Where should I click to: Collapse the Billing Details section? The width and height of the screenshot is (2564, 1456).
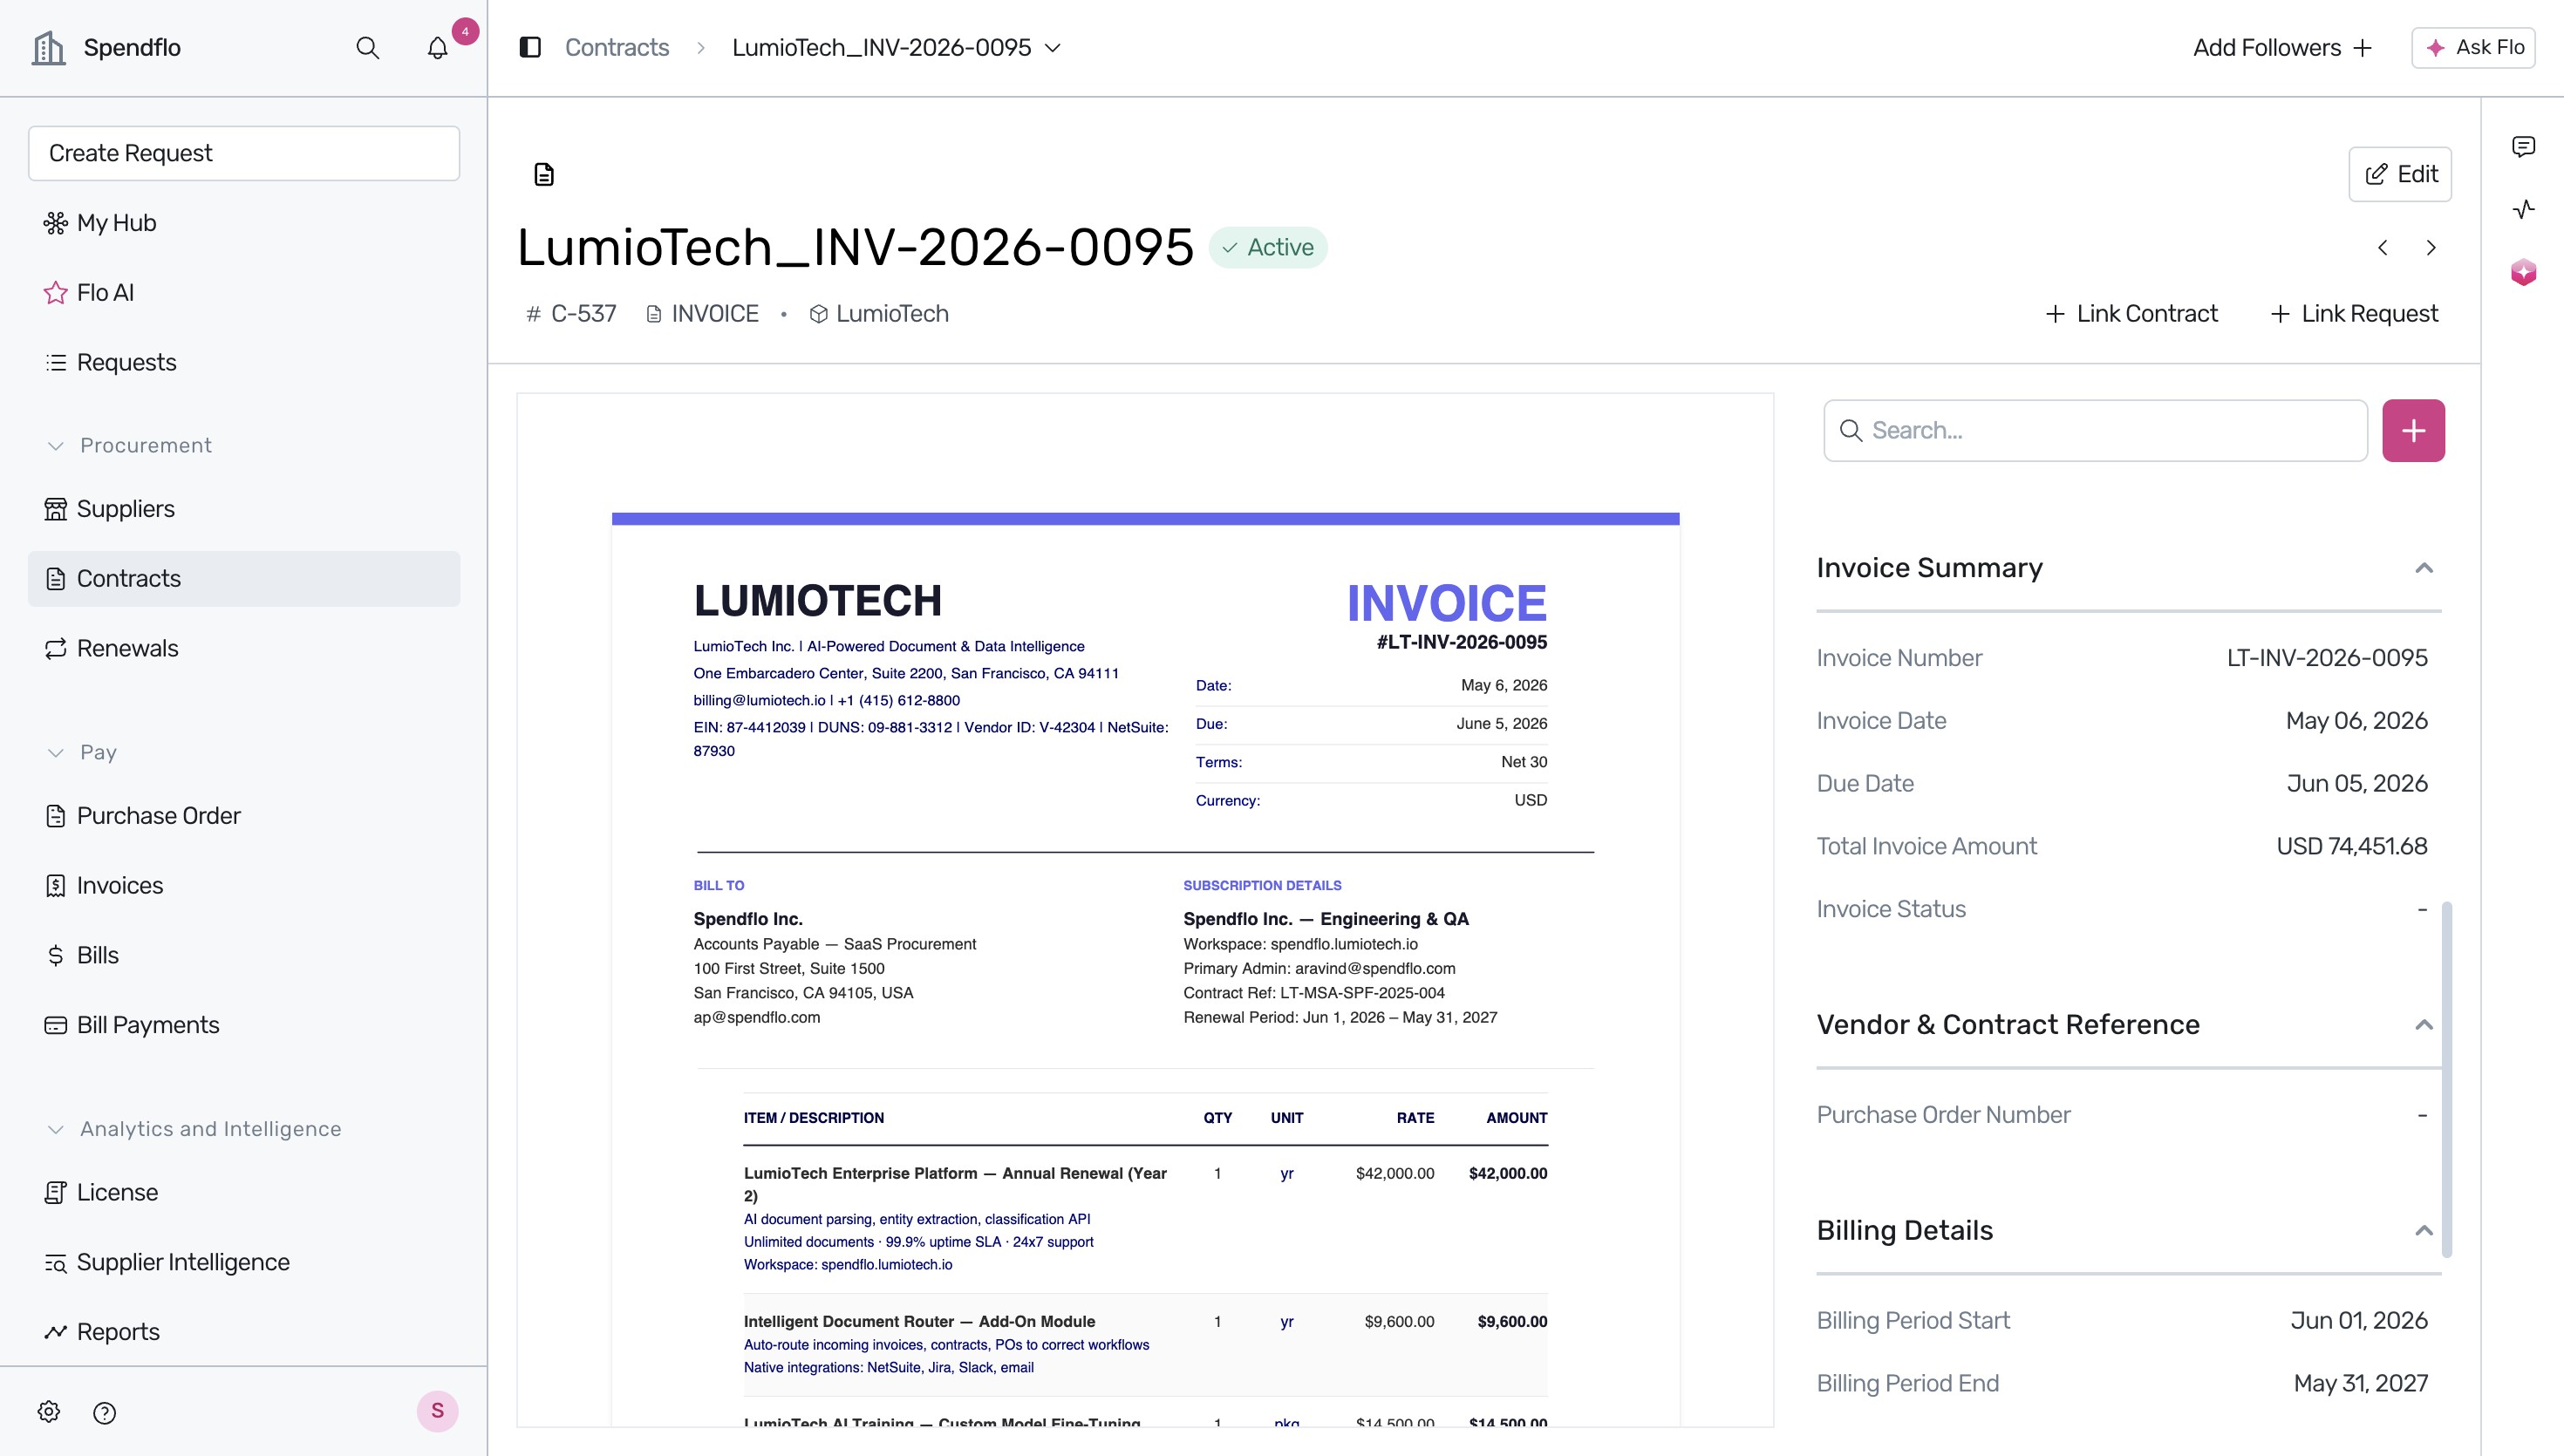(2423, 1231)
